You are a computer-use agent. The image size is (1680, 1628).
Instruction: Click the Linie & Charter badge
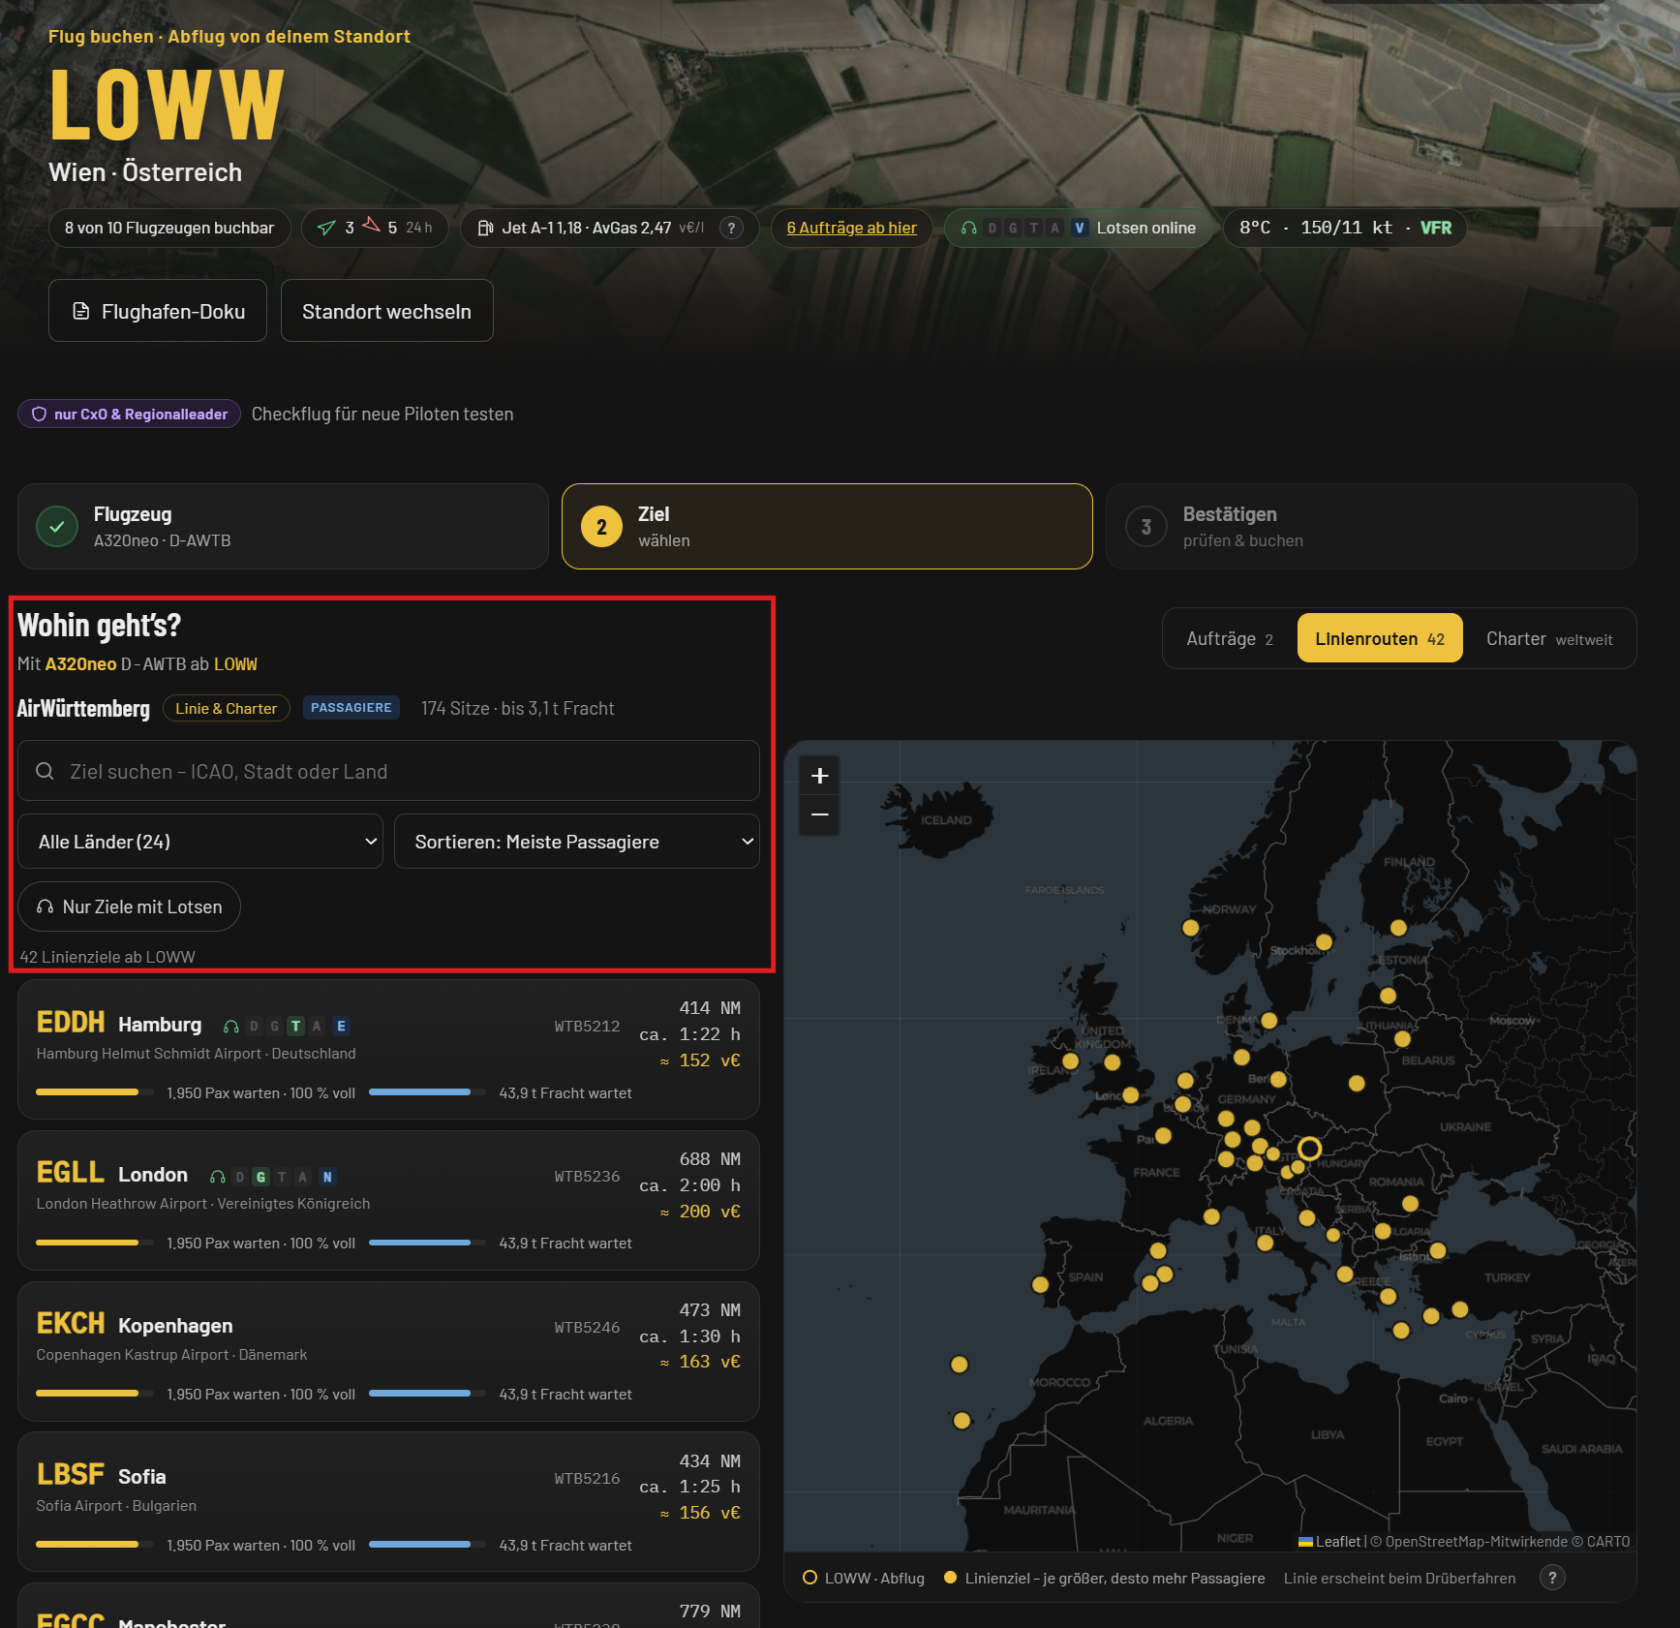pos(226,708)
